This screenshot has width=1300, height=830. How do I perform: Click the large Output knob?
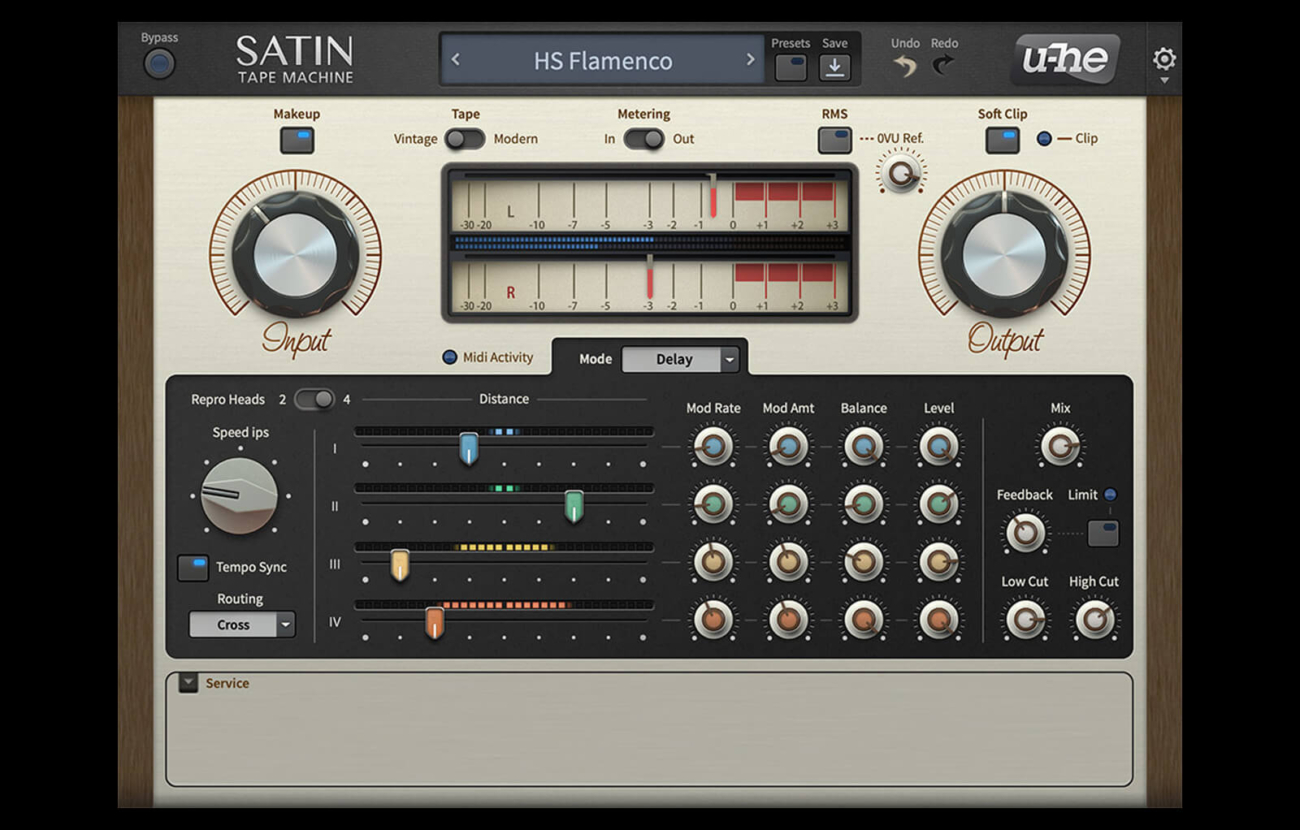click(1004, 254)
